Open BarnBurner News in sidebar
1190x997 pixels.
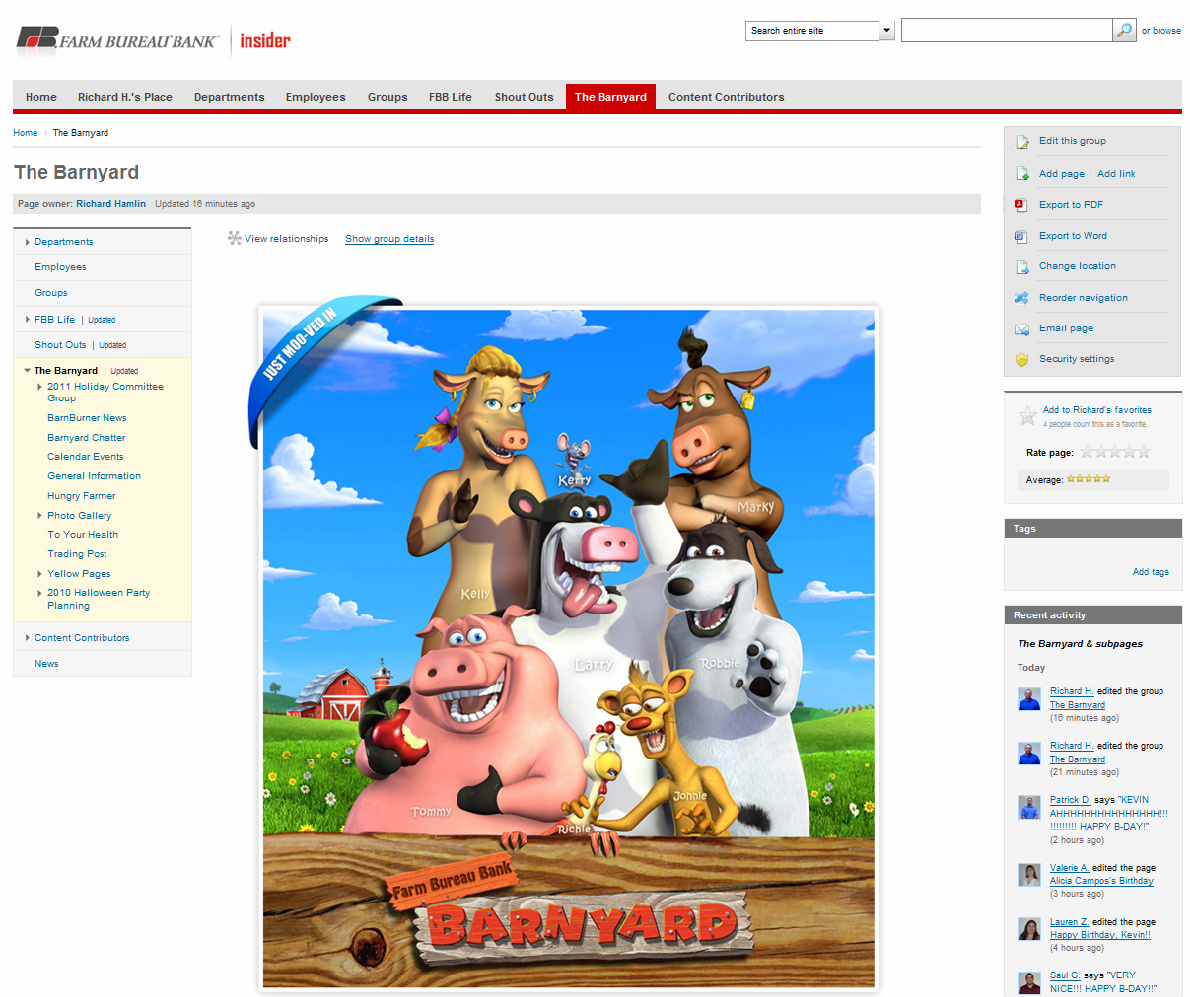coord(87,418)
